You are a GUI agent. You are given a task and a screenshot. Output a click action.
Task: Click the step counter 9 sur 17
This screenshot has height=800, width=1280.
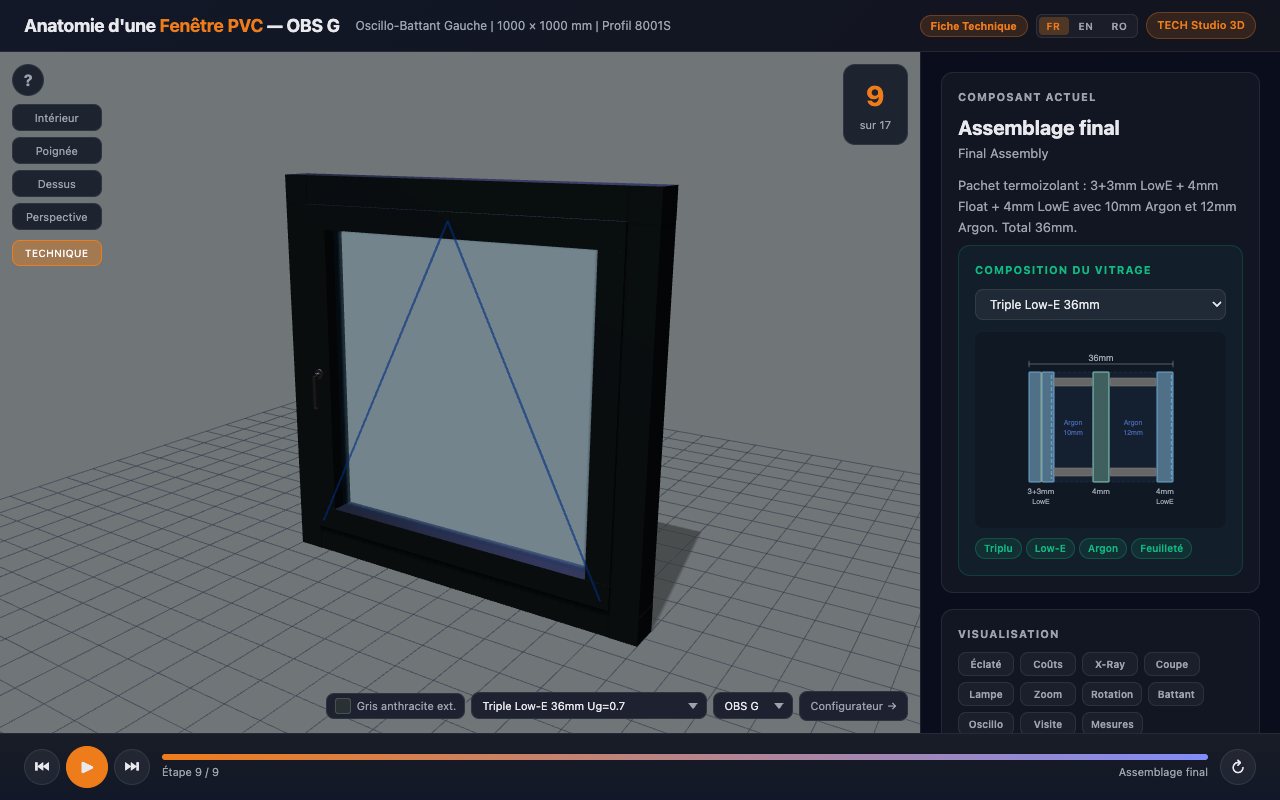[x=875, y=105]
